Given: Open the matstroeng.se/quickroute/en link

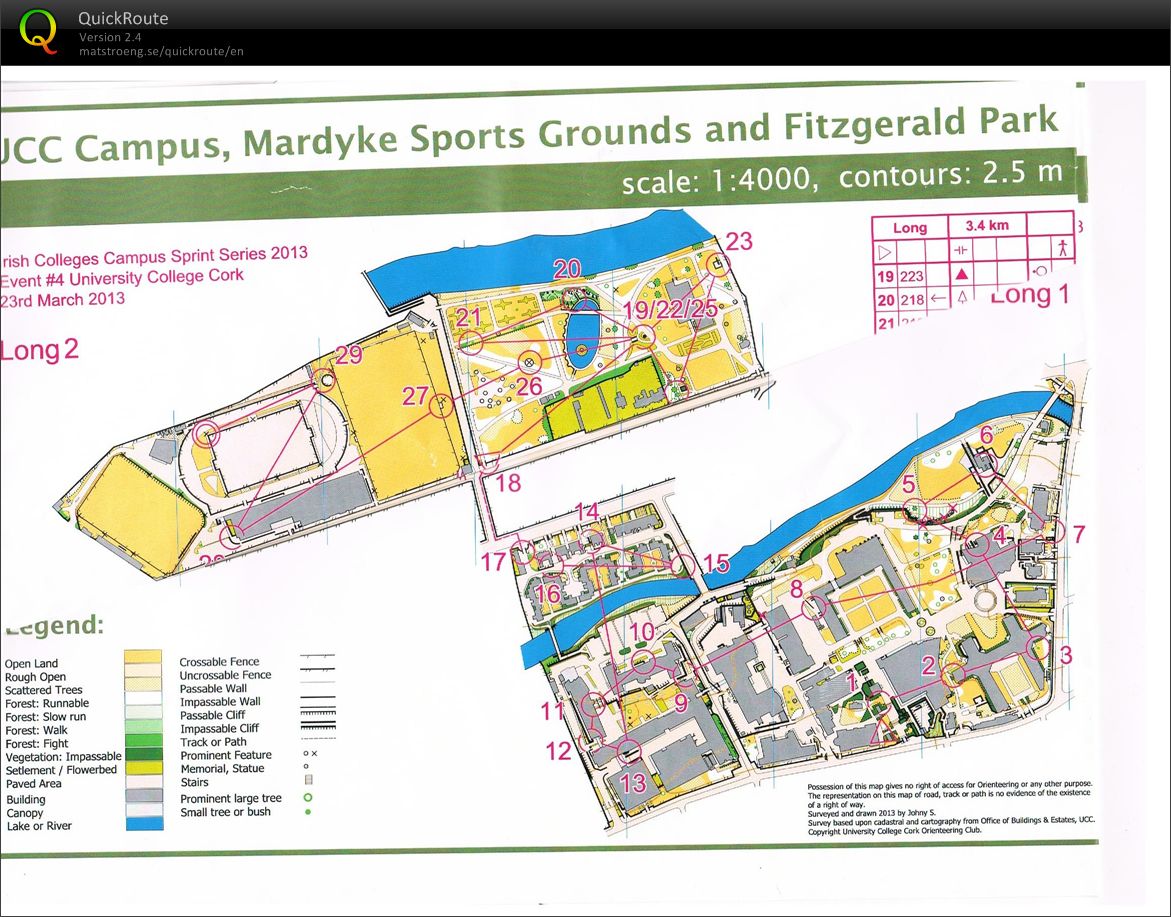Looking at the screenshot, I should tap(161, 52).
